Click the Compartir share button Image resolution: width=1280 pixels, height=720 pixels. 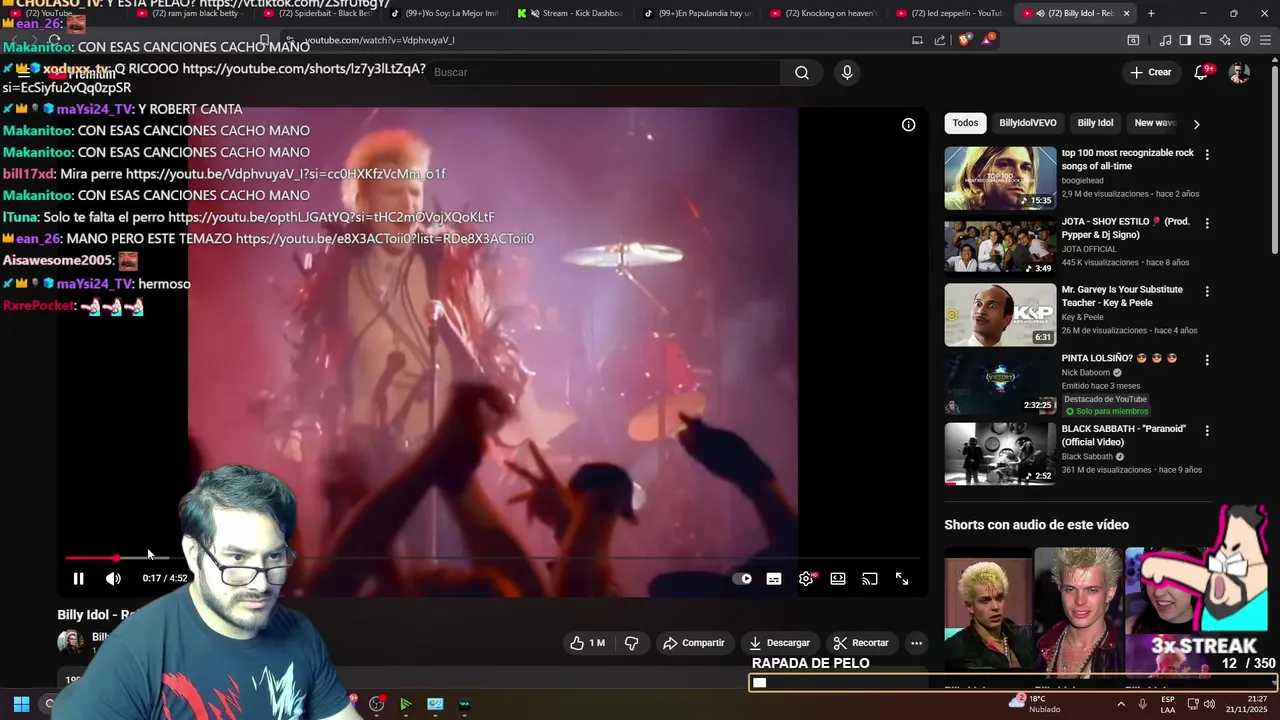pyautogui.click(x=693, y=643)
